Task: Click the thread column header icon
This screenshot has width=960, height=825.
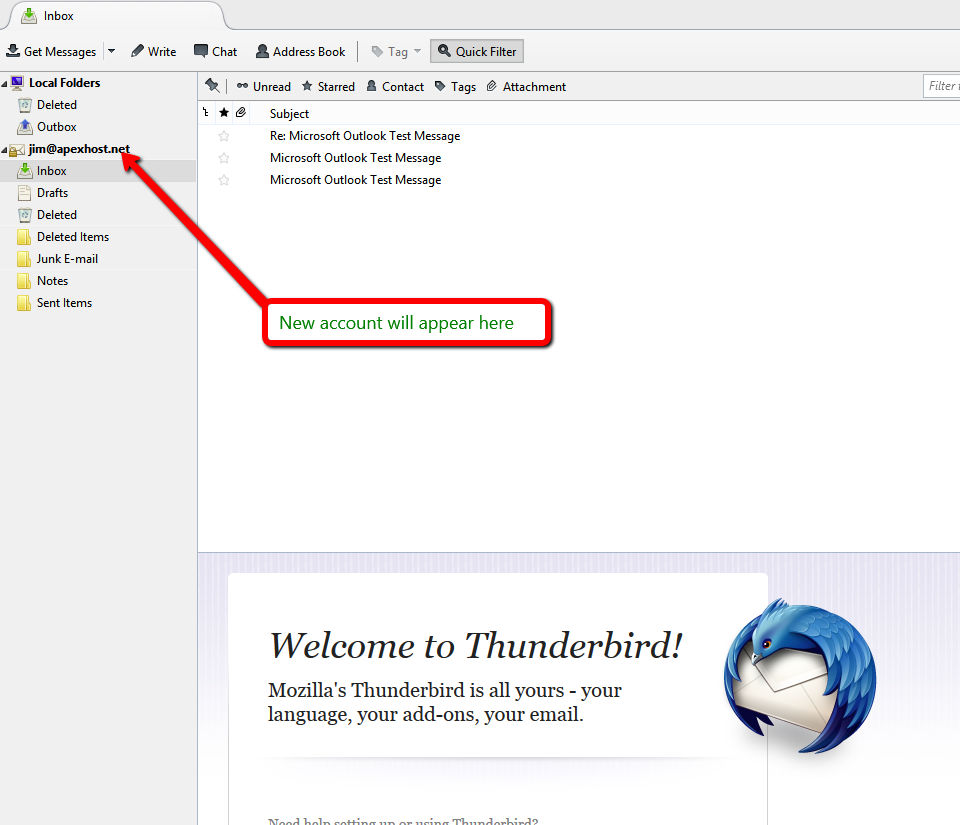Action: tap(206, 113)
